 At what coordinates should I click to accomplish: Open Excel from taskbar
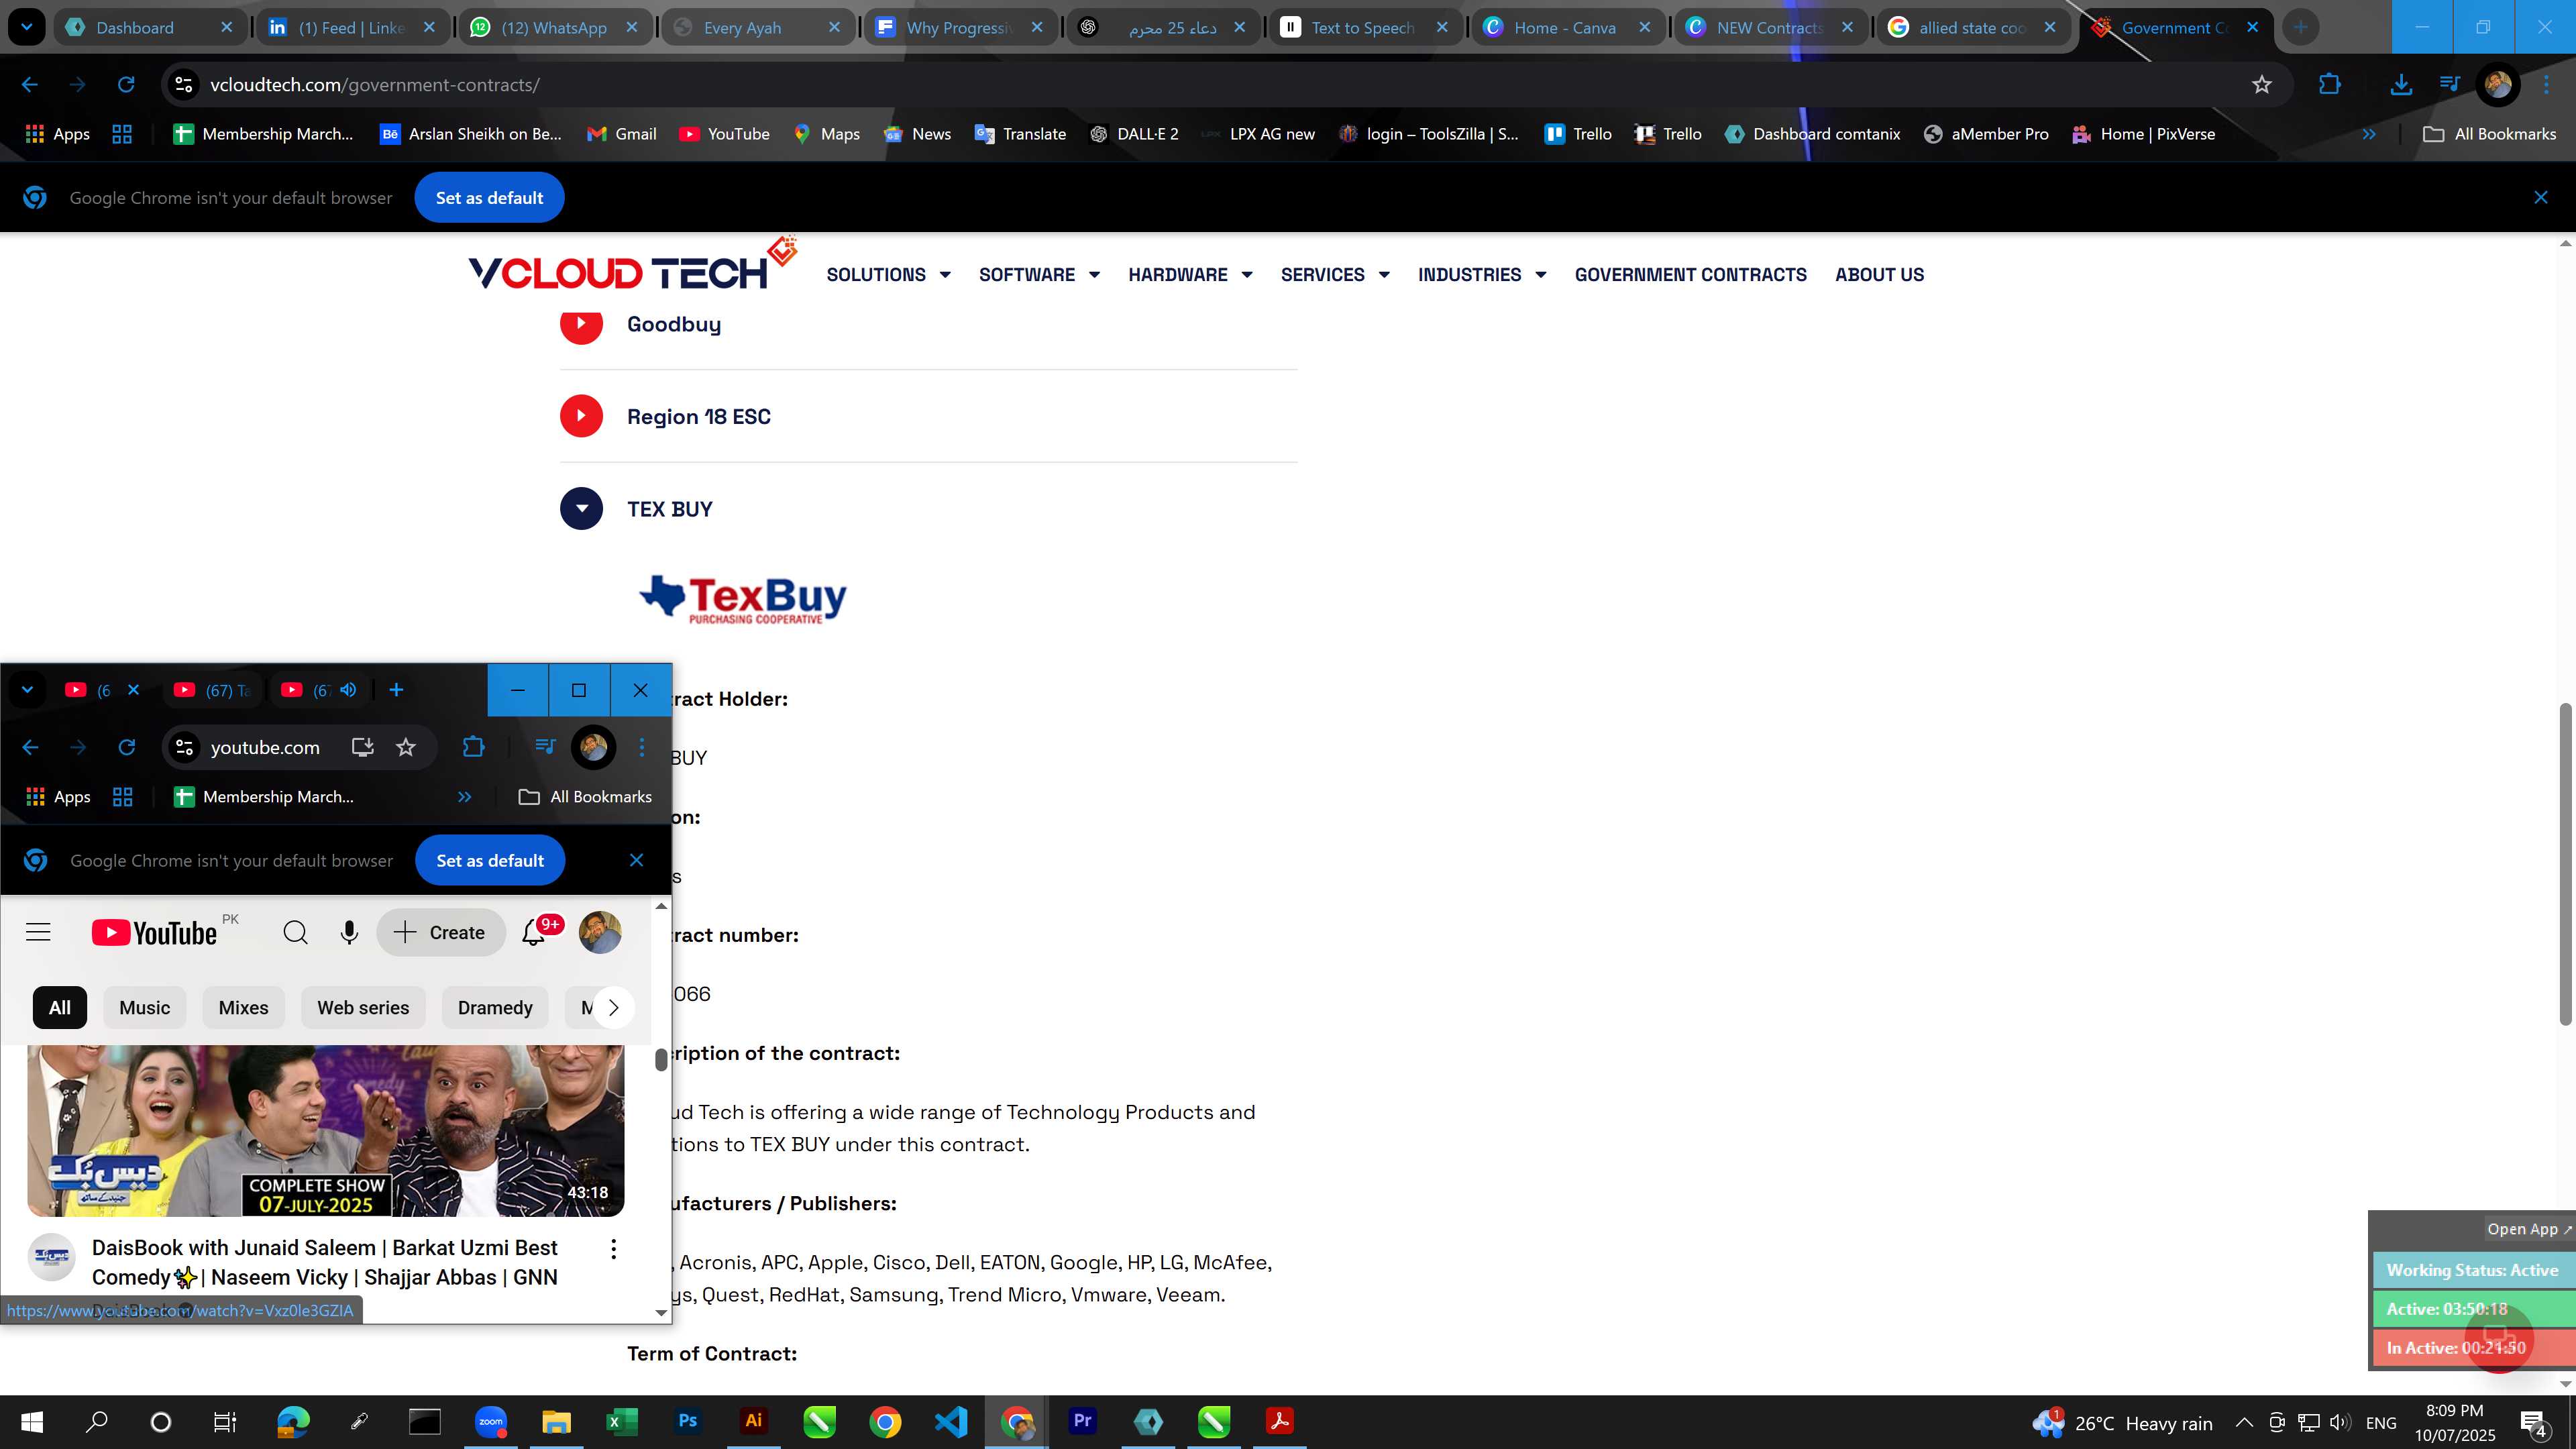tap(622, 1422)
